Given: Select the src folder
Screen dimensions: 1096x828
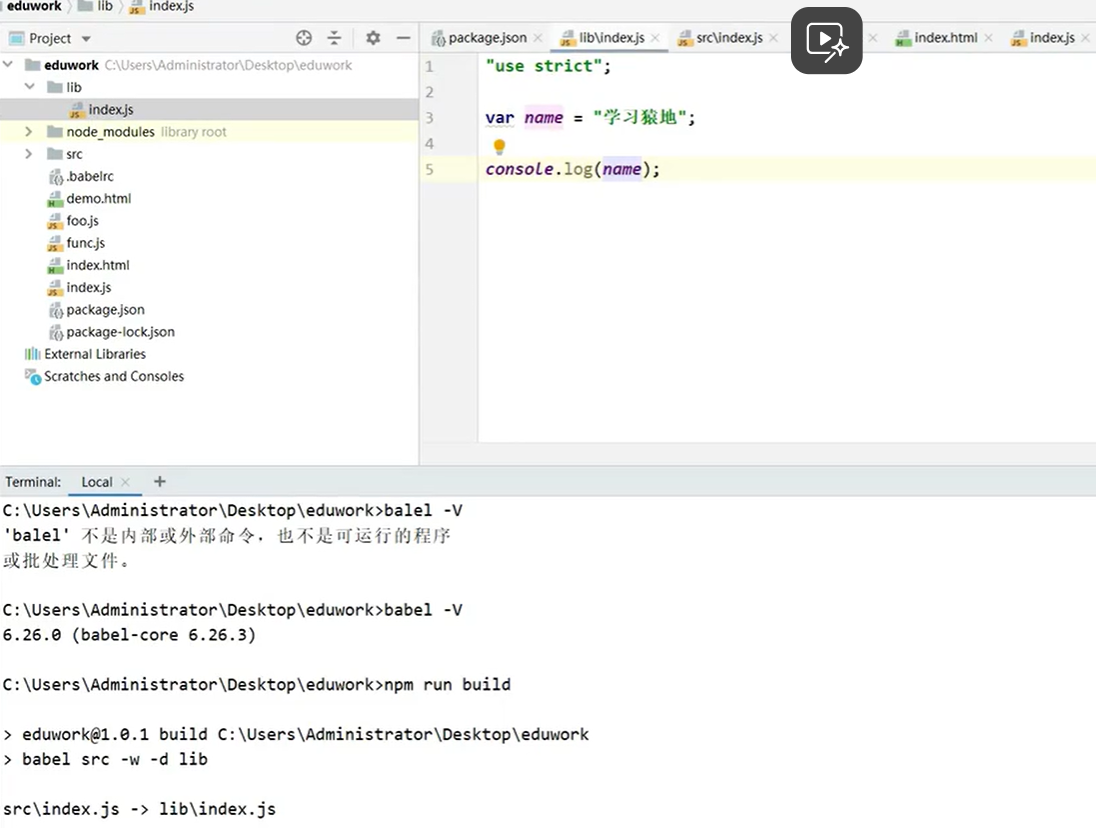Looking at the screenshot, I should tap(65, 154).
